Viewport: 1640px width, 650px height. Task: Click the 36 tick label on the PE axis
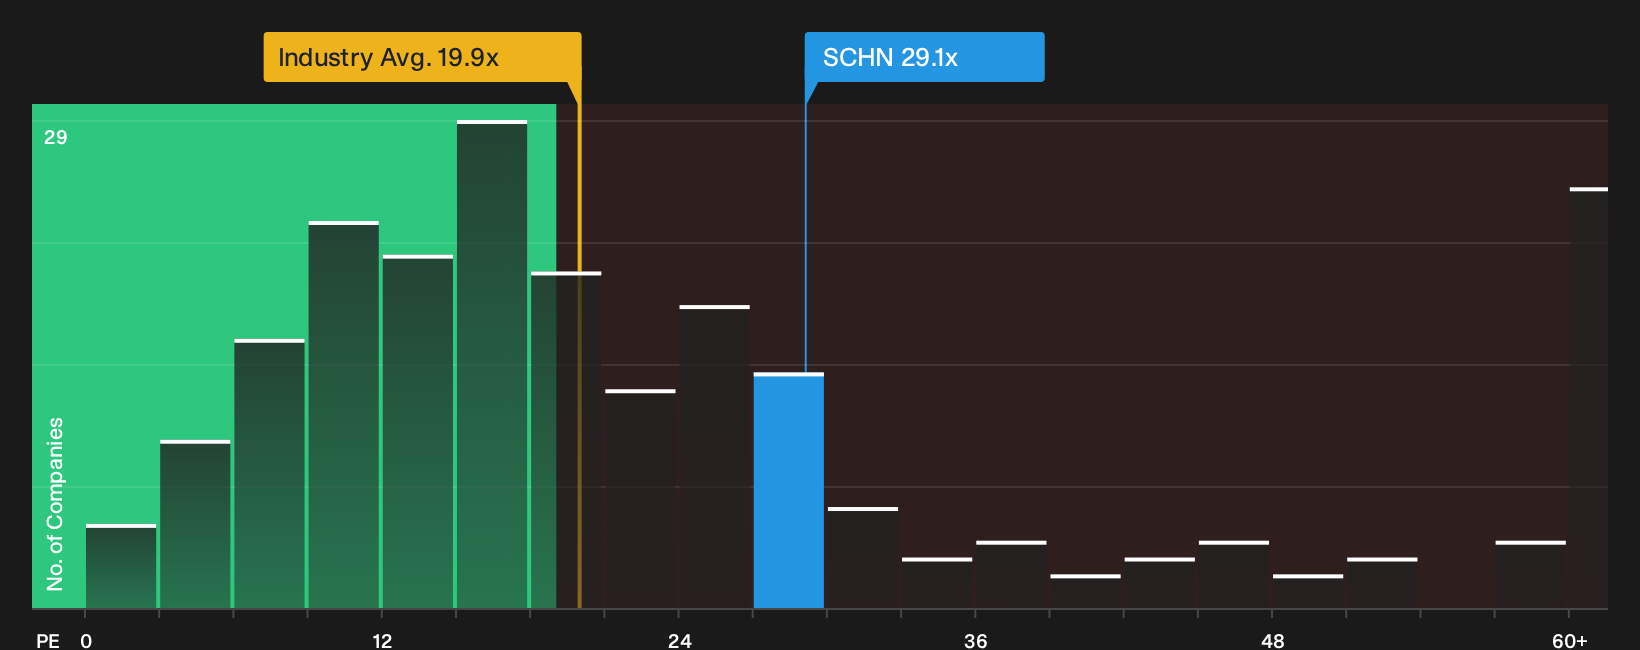tap(976, 640)
